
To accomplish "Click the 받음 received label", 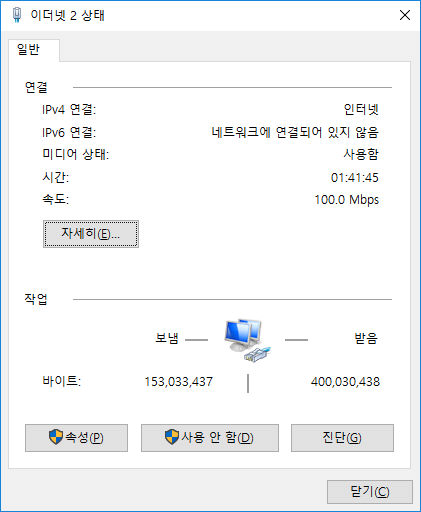I will click(366, 338).
